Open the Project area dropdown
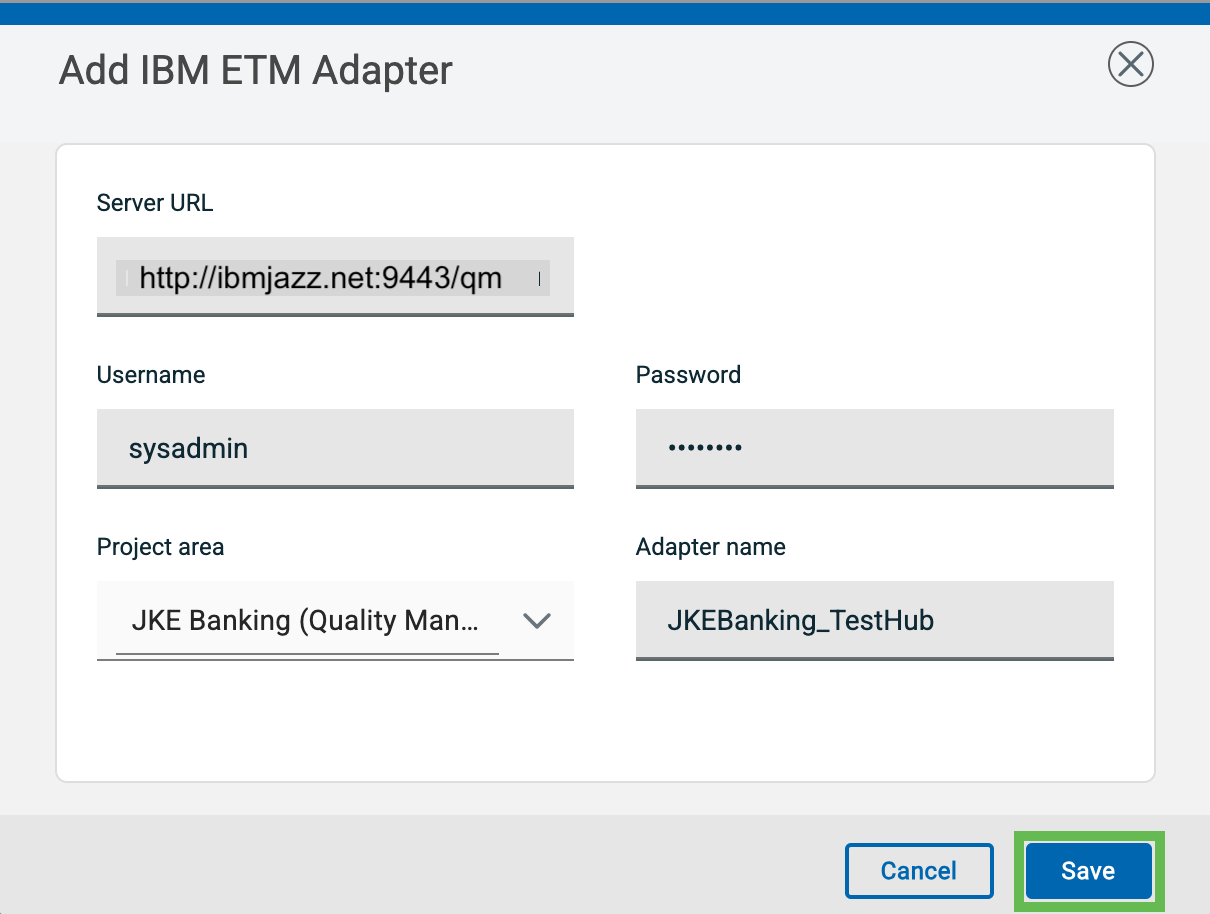This screenshot has width=1210, height=914. coord(335,621)
